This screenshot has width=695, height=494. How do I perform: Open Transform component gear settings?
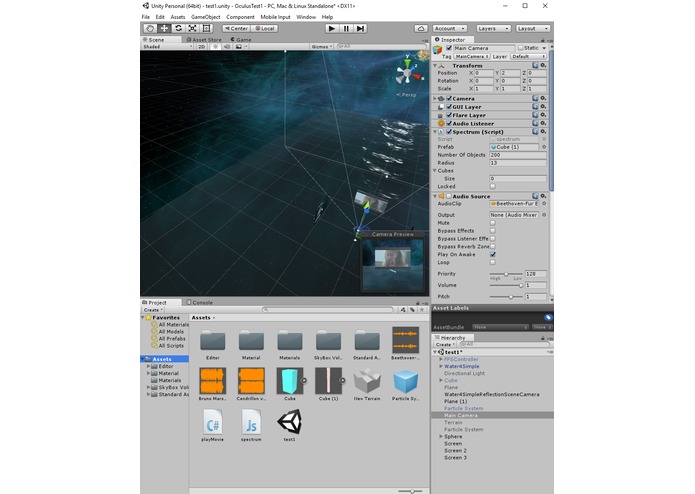(543, 65)
